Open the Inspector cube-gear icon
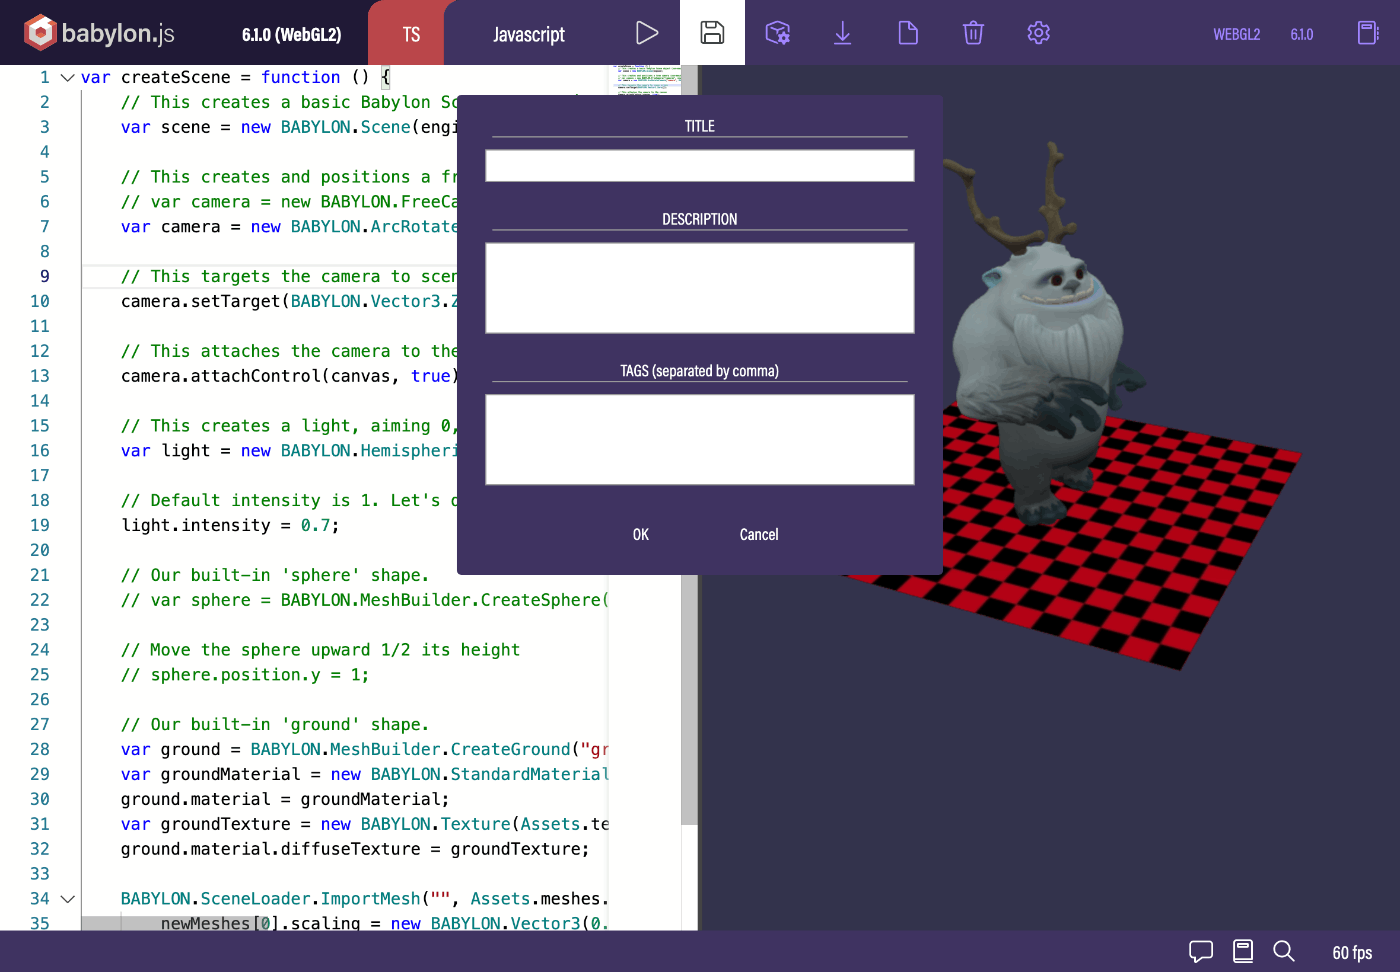The height and width of the screenshot is (972, 1400). 778,33
